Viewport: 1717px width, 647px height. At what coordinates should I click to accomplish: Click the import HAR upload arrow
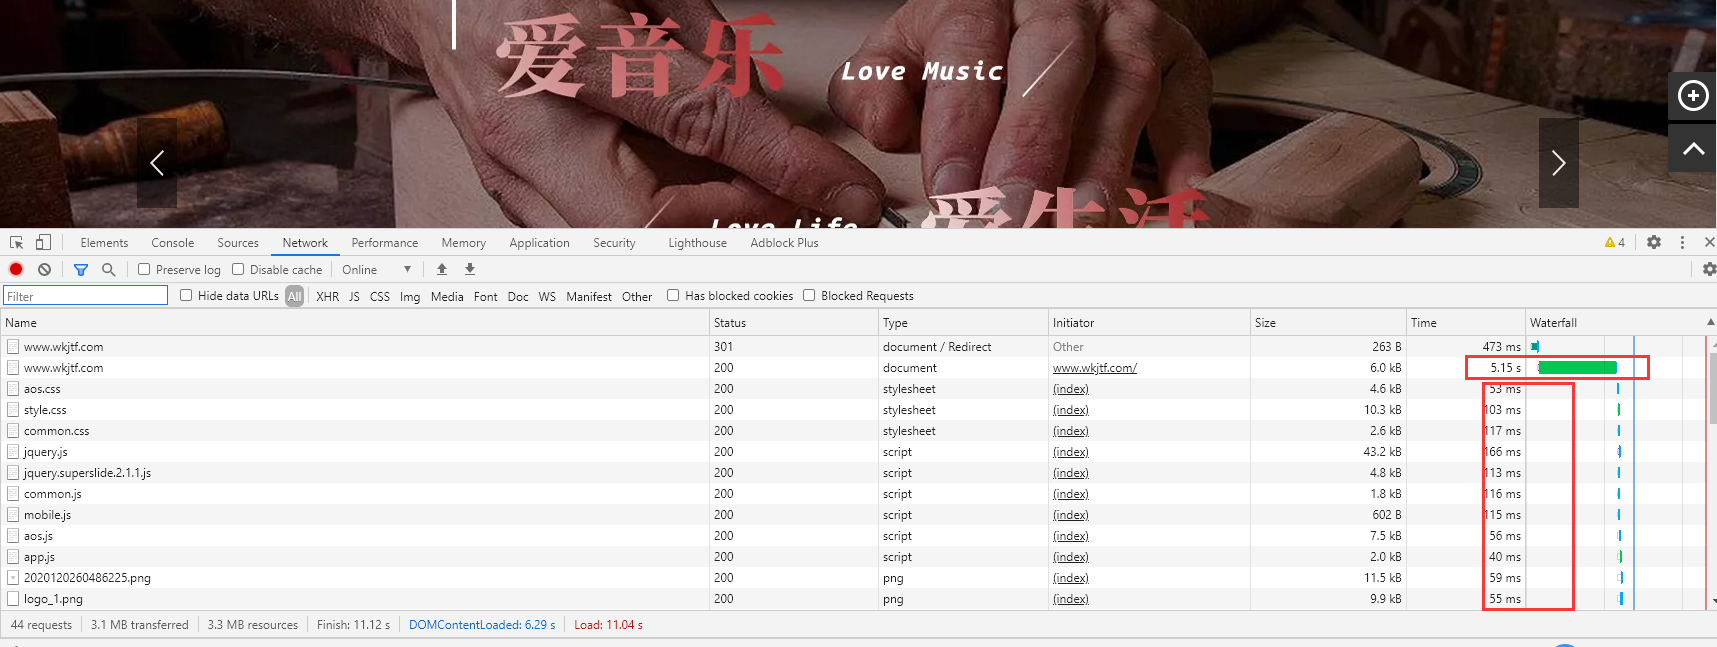point(442,269)
